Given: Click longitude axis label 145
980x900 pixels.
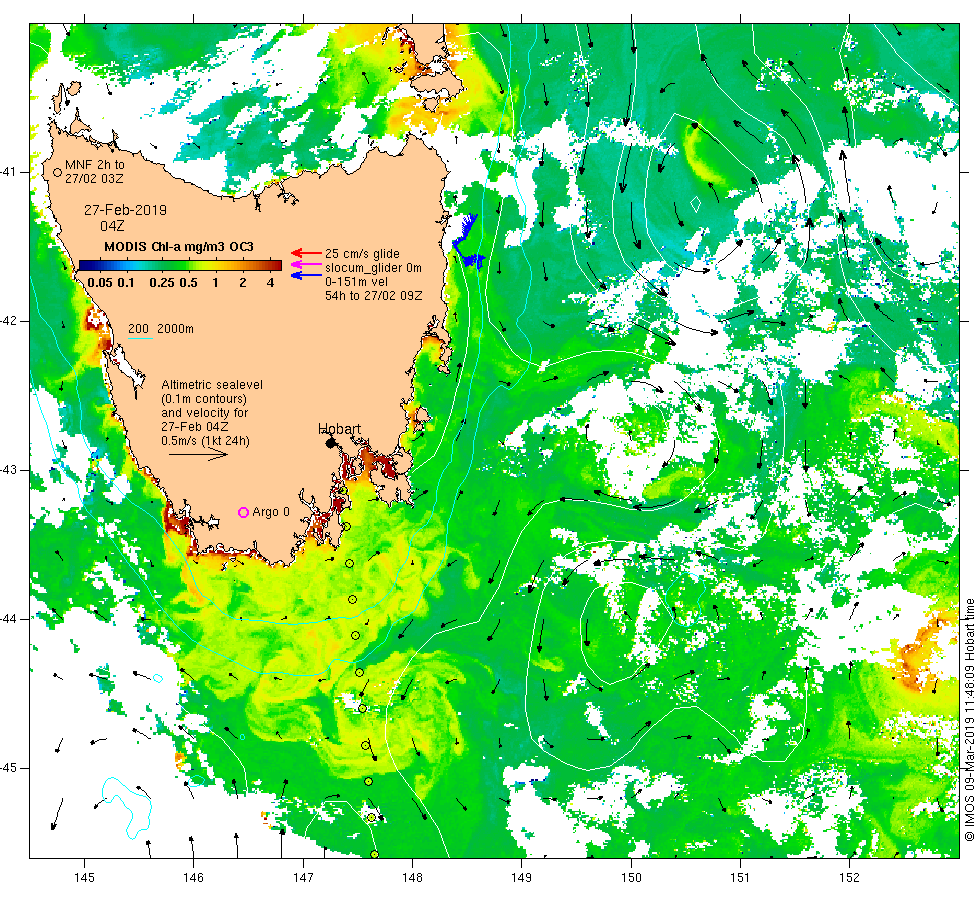Looking at the screenshot, I should (84, 878).
